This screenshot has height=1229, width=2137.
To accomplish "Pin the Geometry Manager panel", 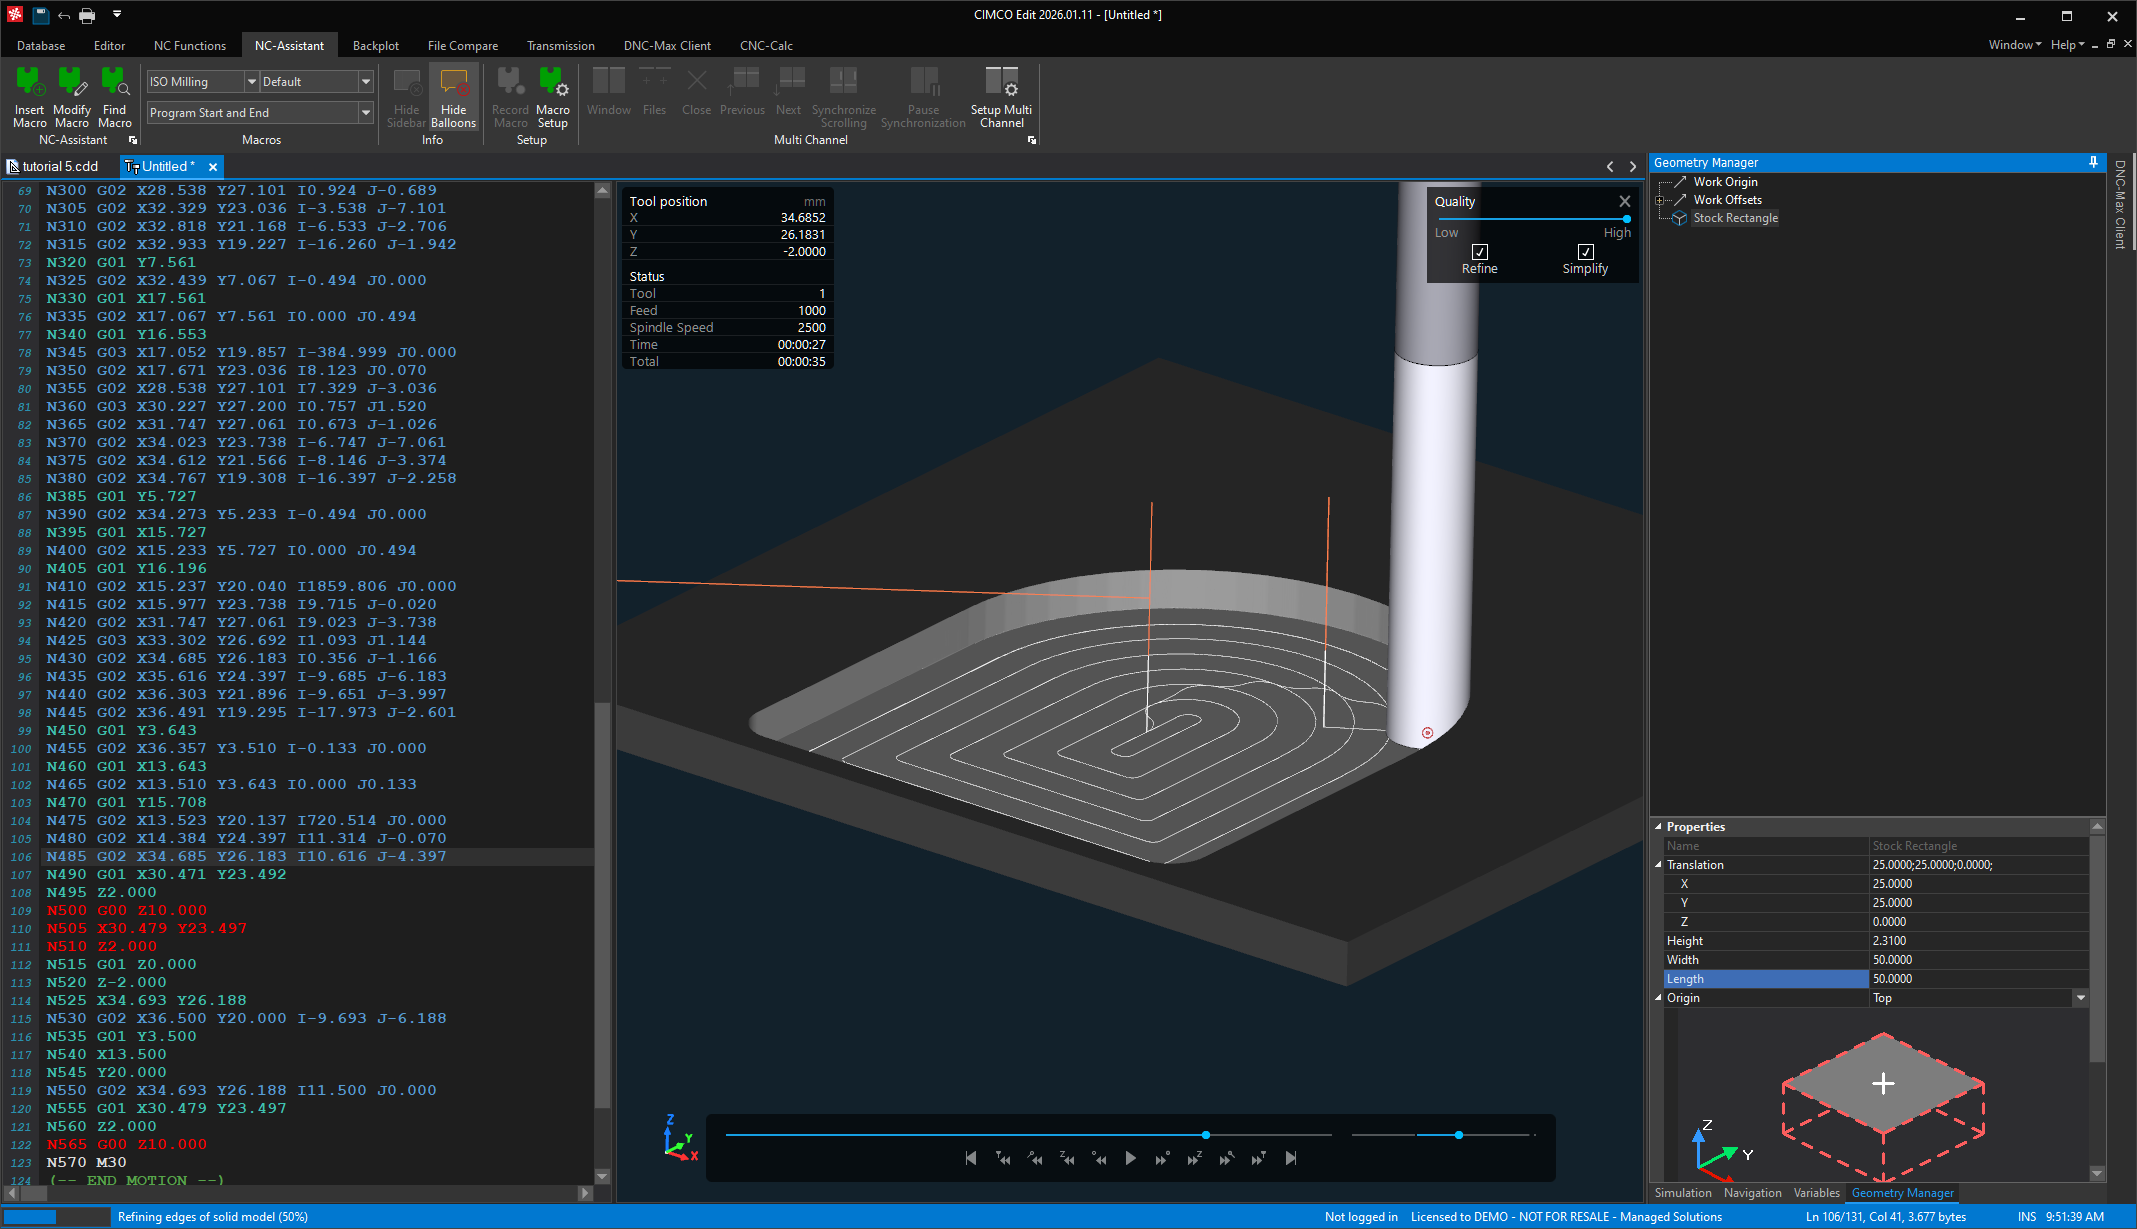I will [2093, 162].
